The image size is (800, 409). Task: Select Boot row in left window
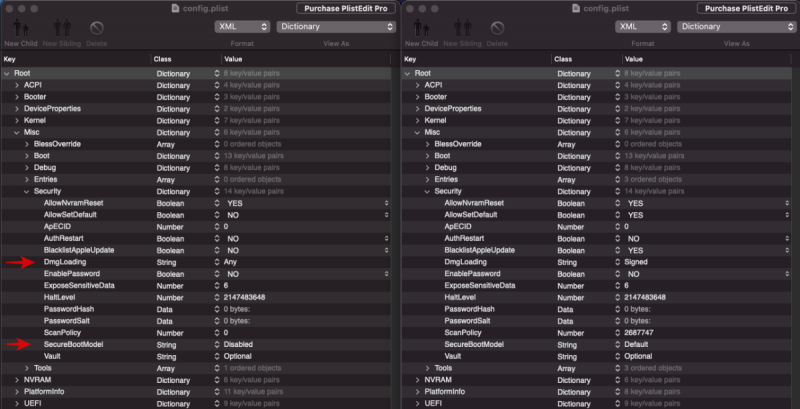pos(196,156)
